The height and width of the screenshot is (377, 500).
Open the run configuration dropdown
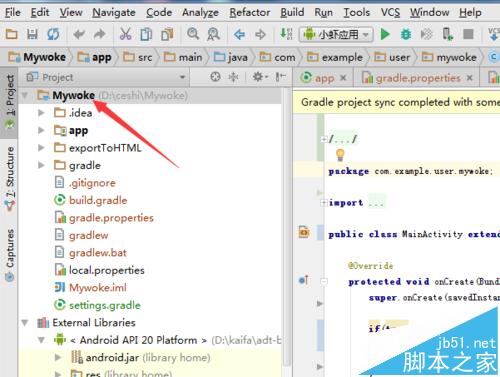click(336, 34)
